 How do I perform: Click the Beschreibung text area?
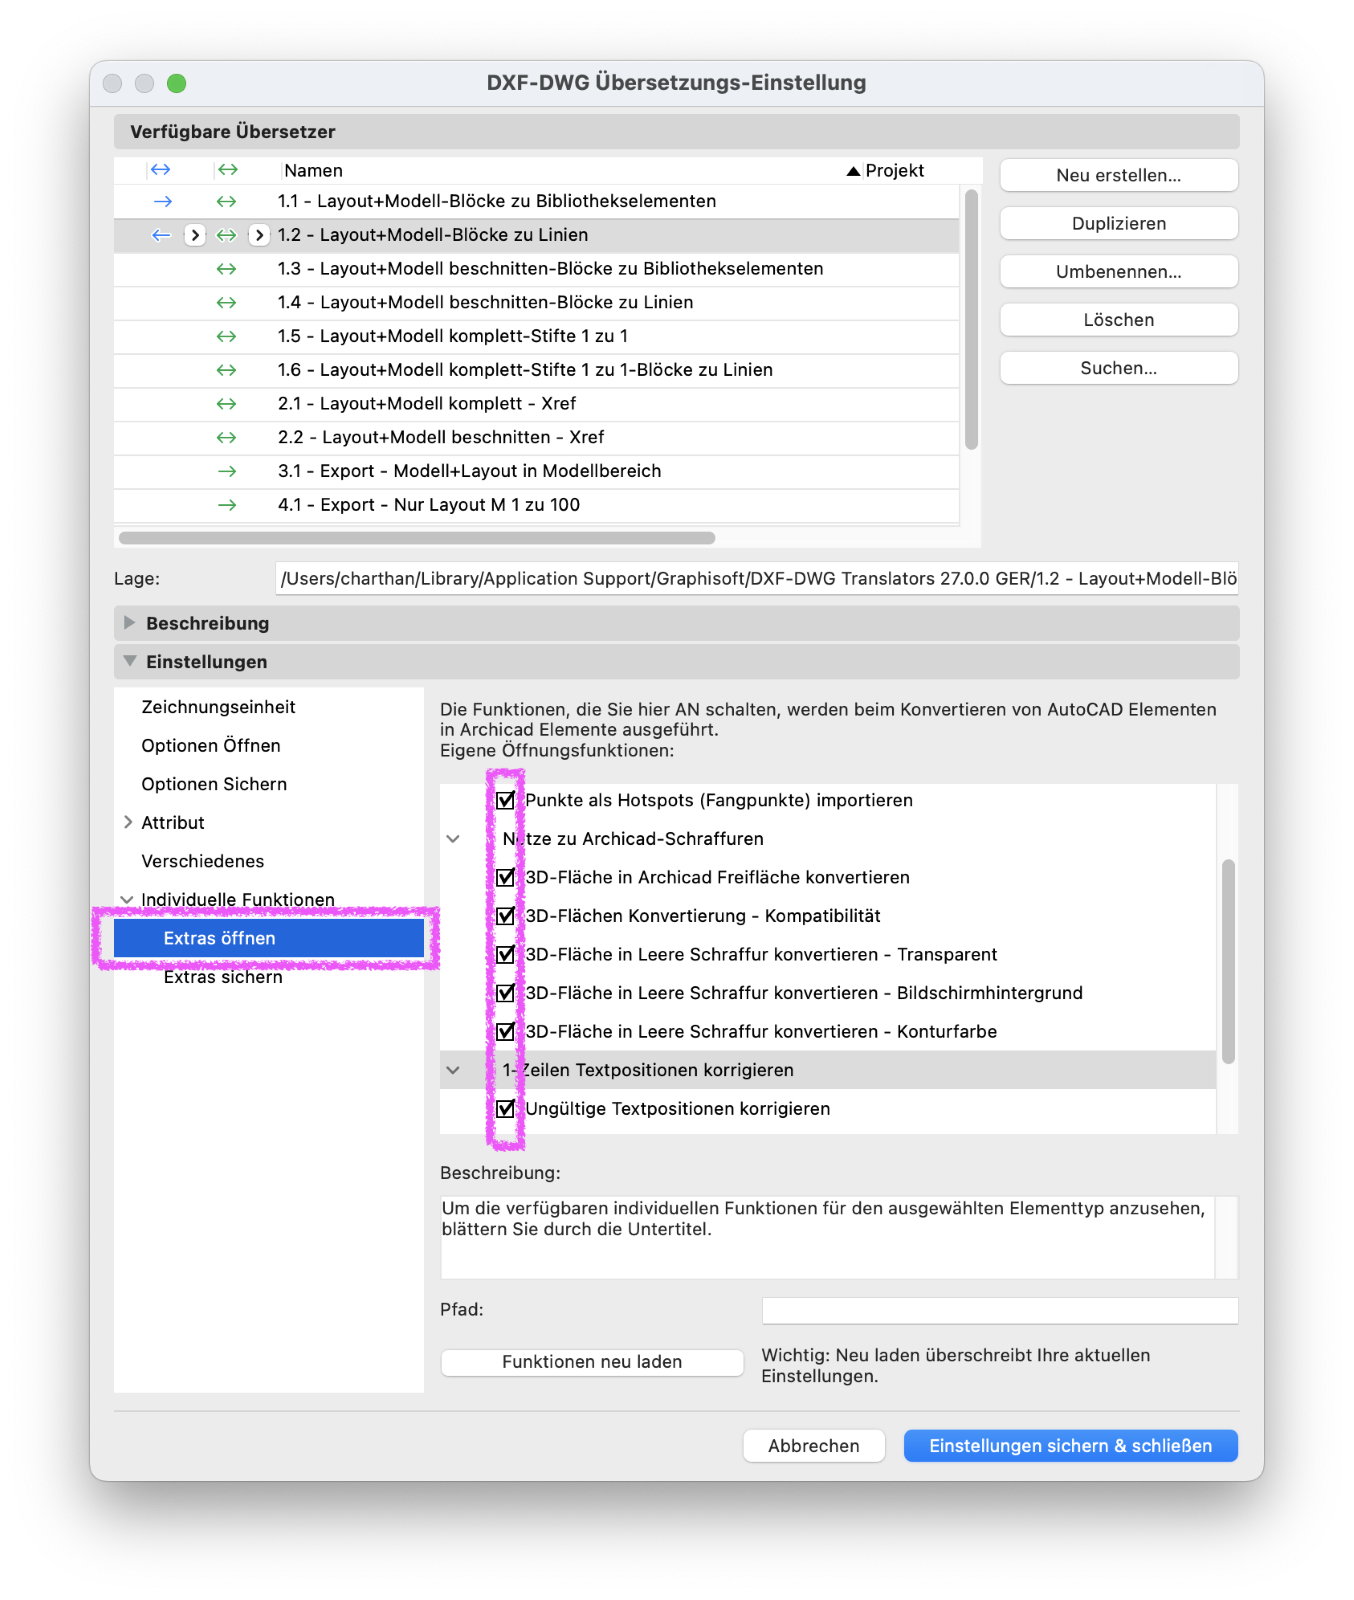coord(828,1237)
